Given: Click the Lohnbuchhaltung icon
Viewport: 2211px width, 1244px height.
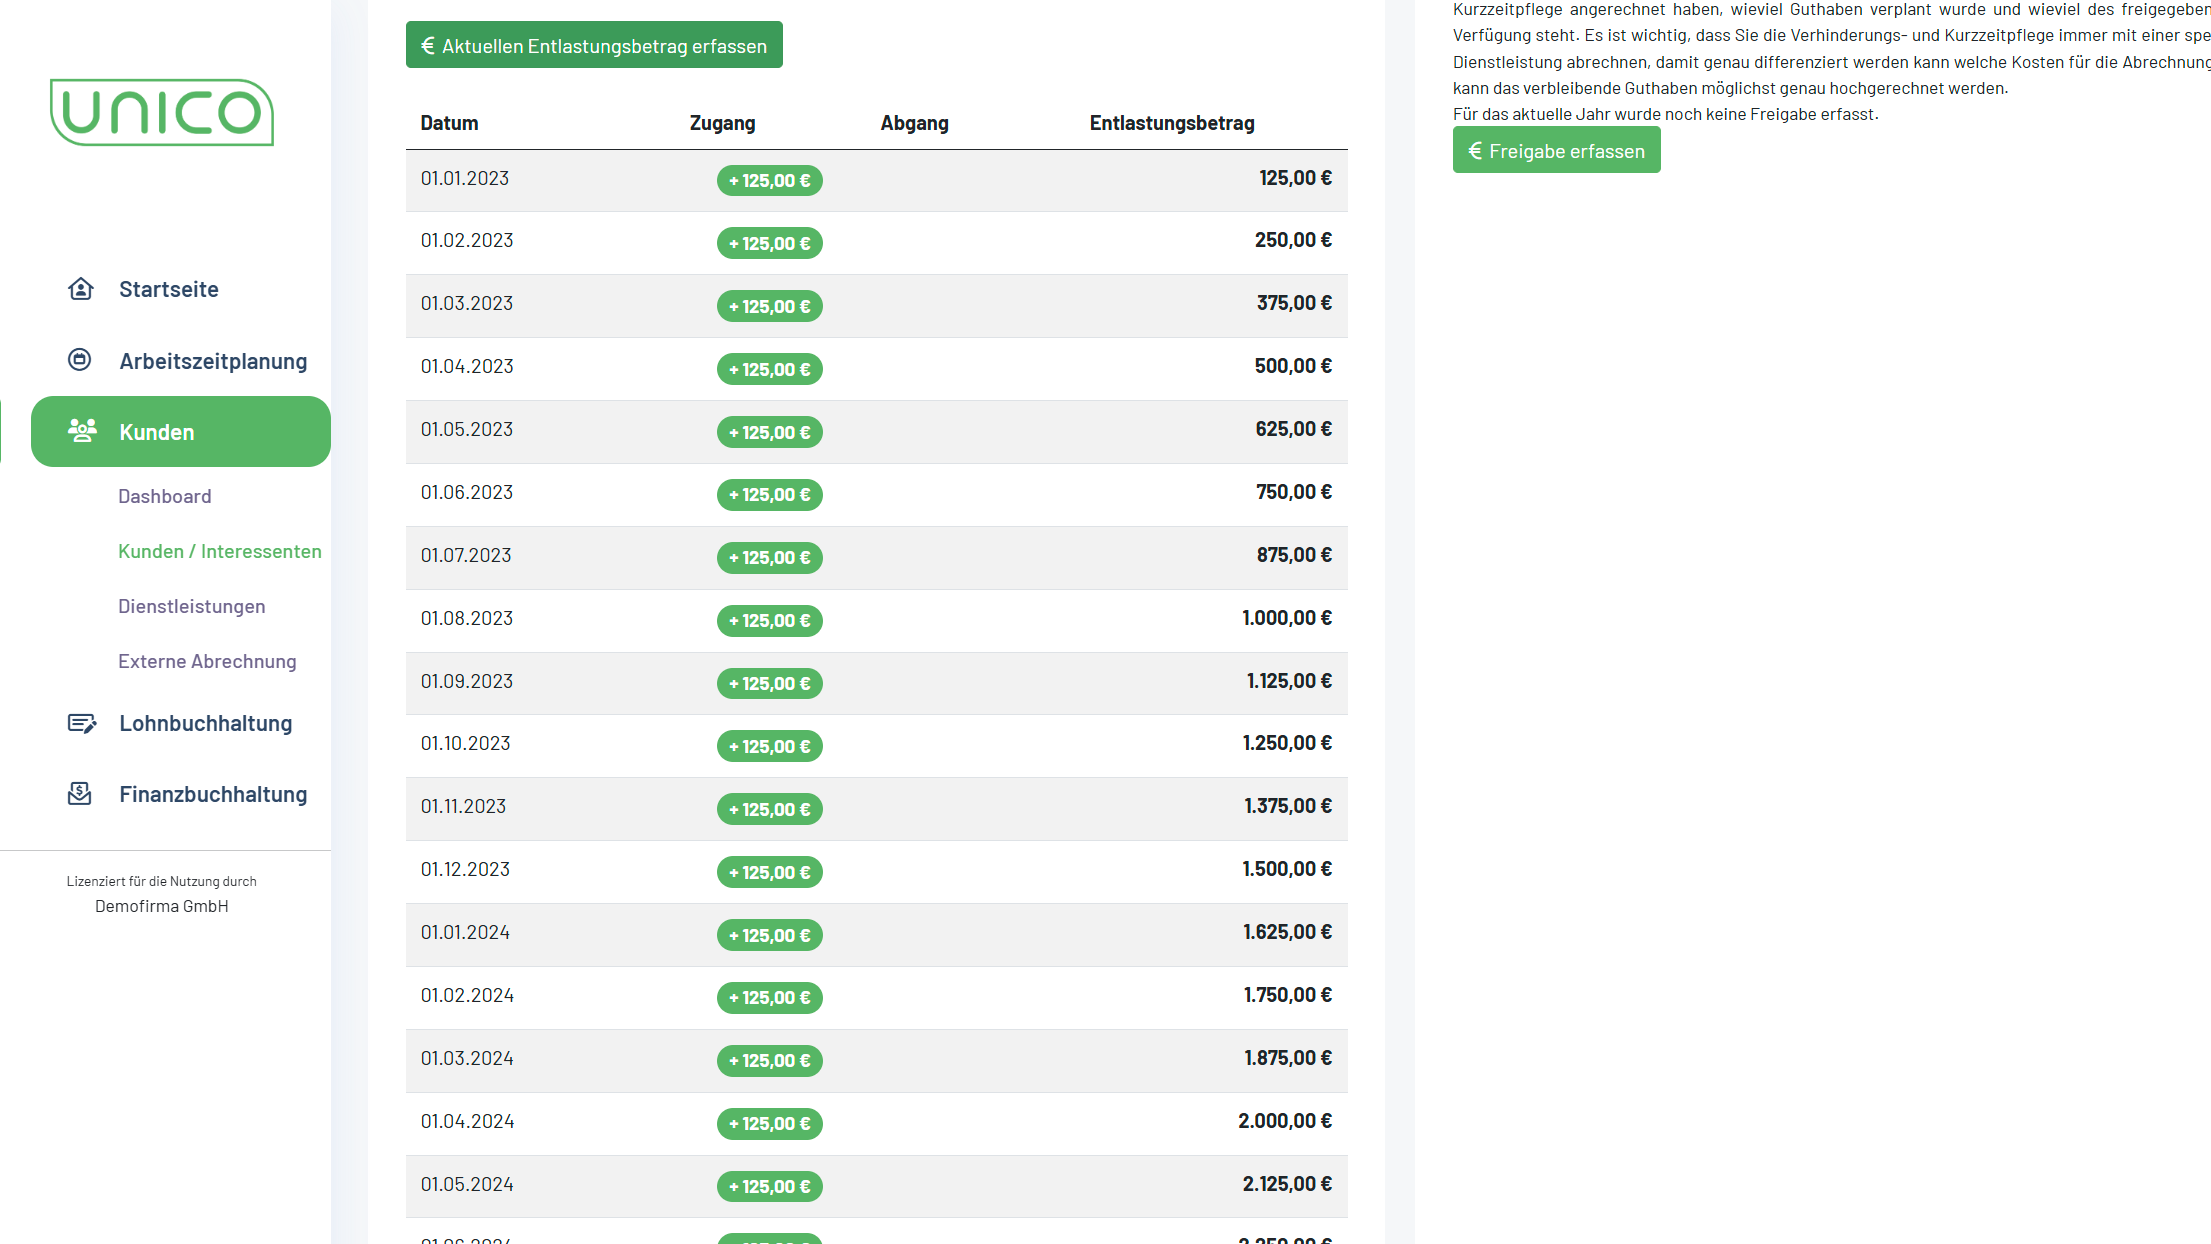Looking at the screenshot, I should pos(81,723).
